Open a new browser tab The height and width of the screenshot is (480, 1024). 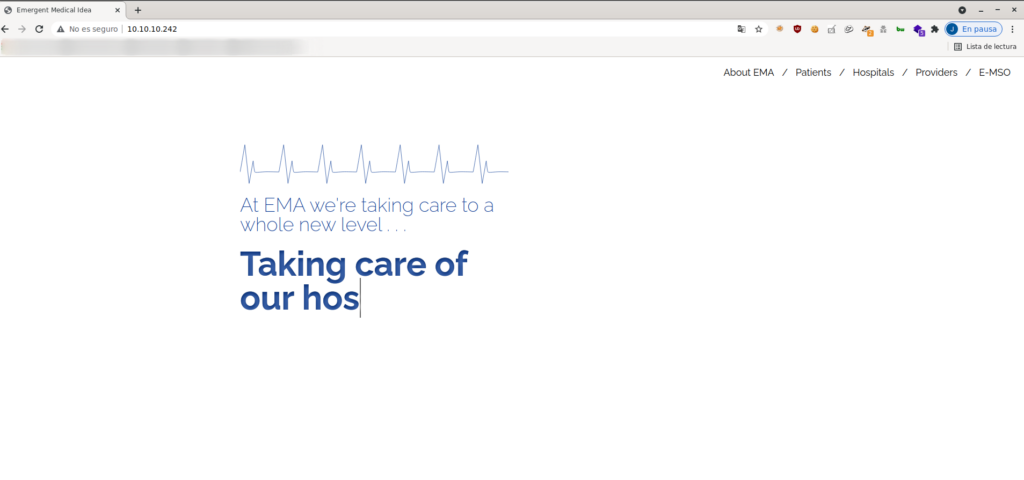138,10
